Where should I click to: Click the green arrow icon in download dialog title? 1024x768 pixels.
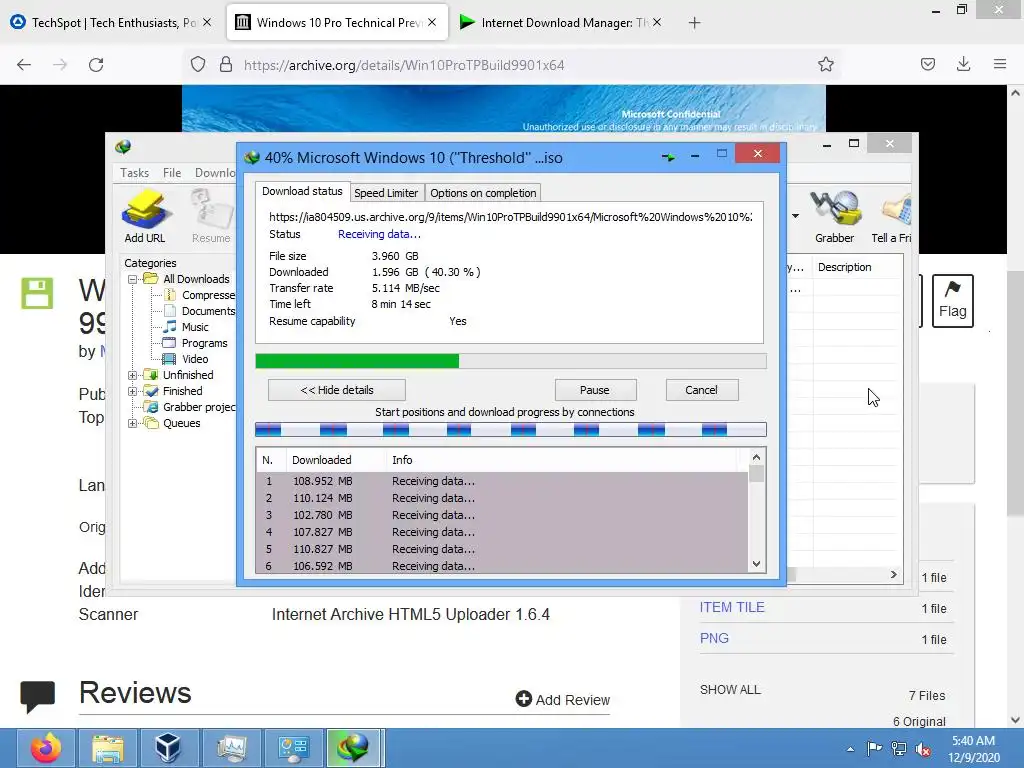[668, 157]
